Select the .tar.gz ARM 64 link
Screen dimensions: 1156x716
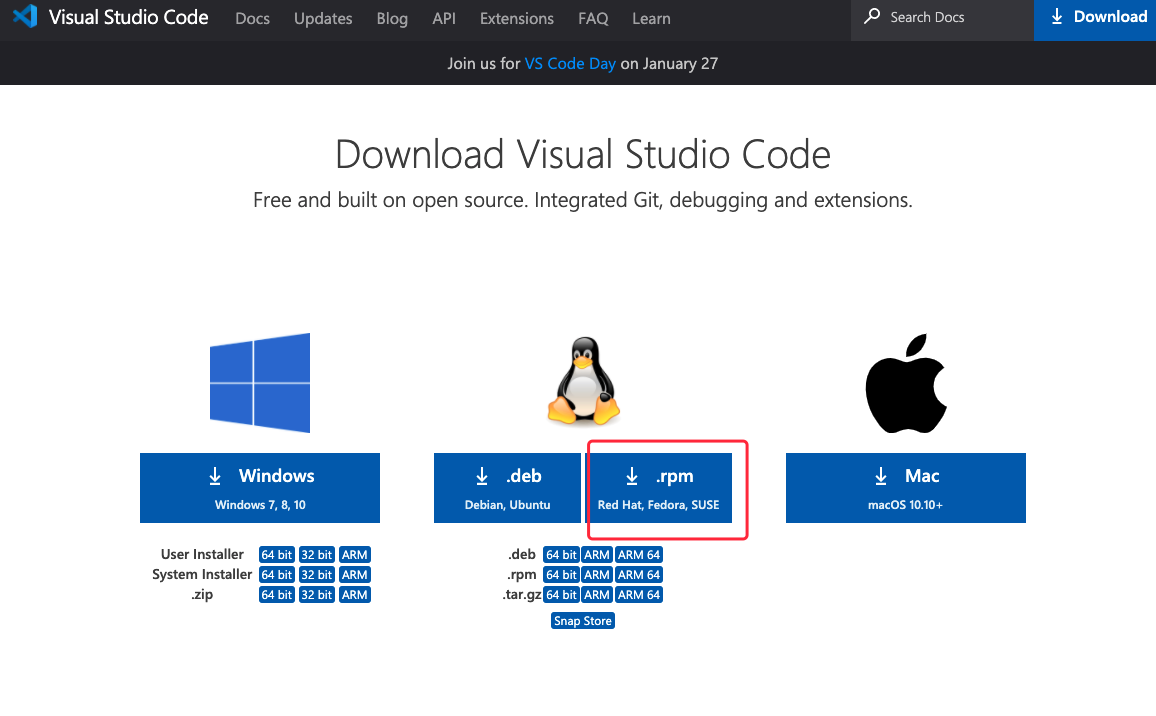coord(639,594)
